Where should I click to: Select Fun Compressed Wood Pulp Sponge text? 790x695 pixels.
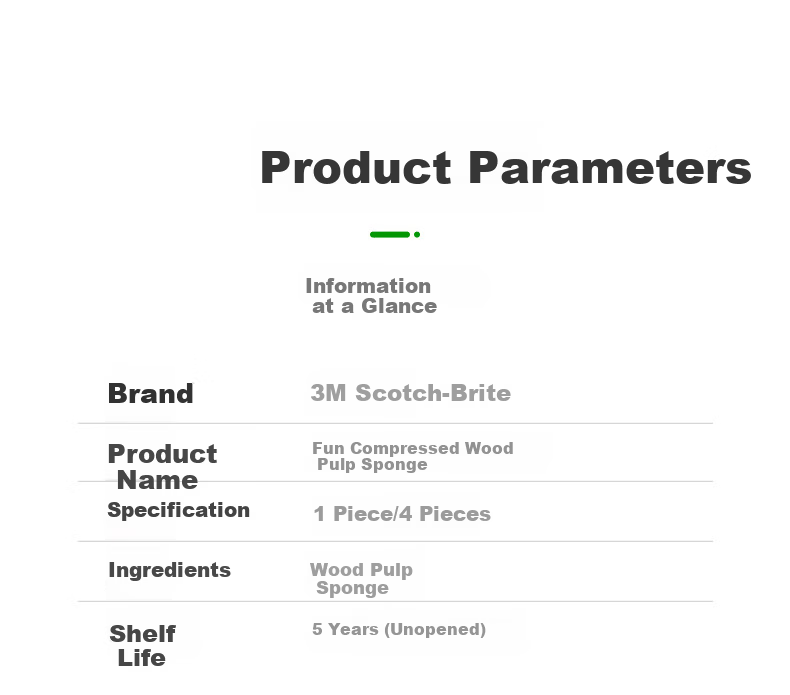click(x=413, y=456)
